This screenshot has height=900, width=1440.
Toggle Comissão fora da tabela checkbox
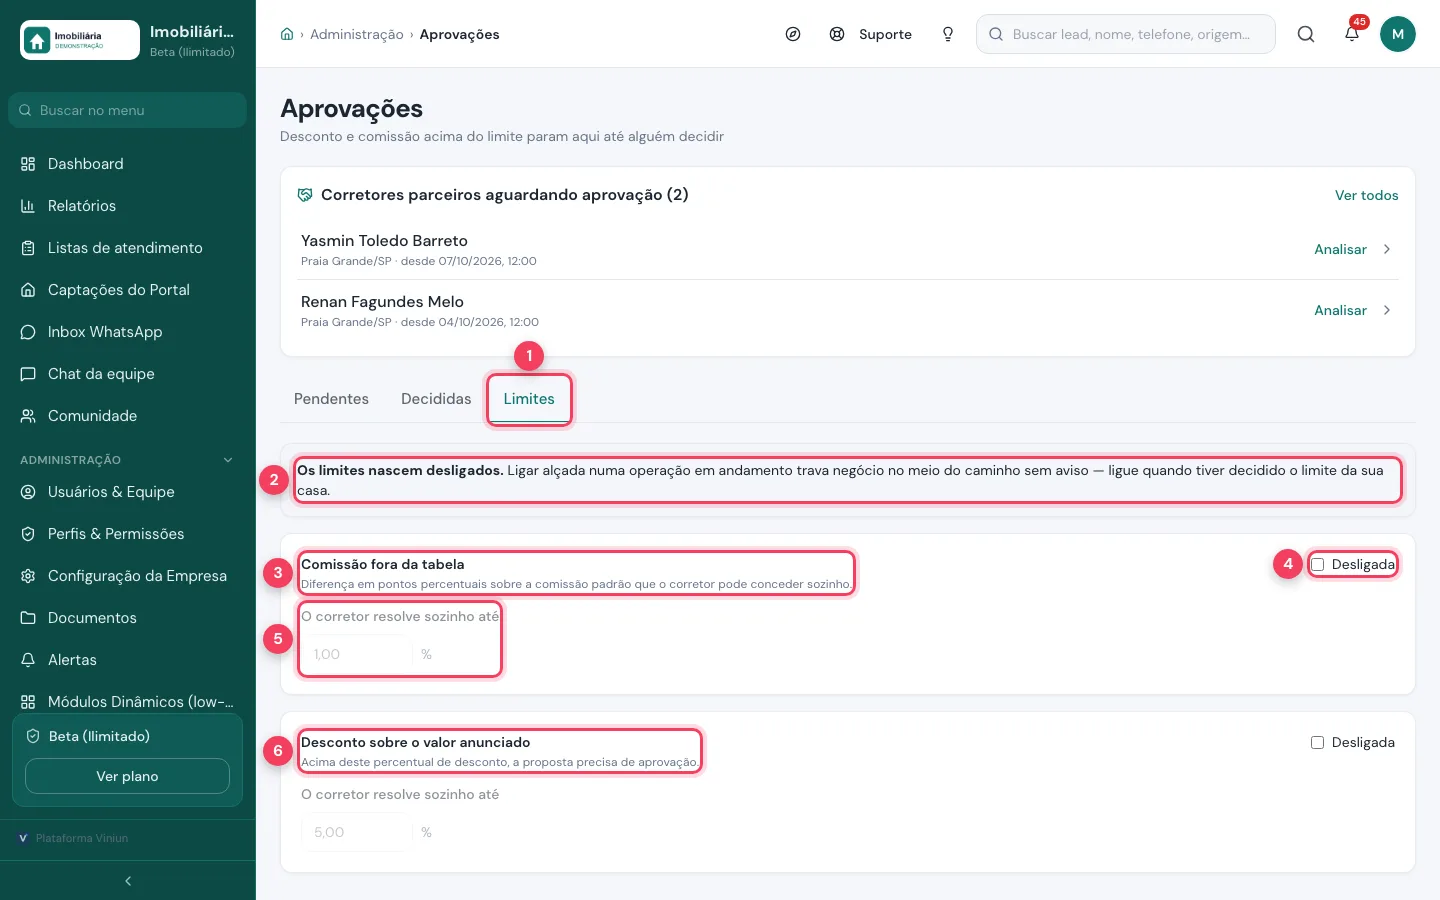pos(1318,565)
